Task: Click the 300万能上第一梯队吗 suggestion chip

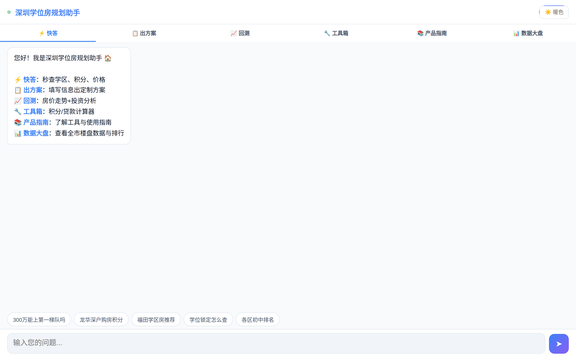Action: pyautogui.click(x=39, y=320)
